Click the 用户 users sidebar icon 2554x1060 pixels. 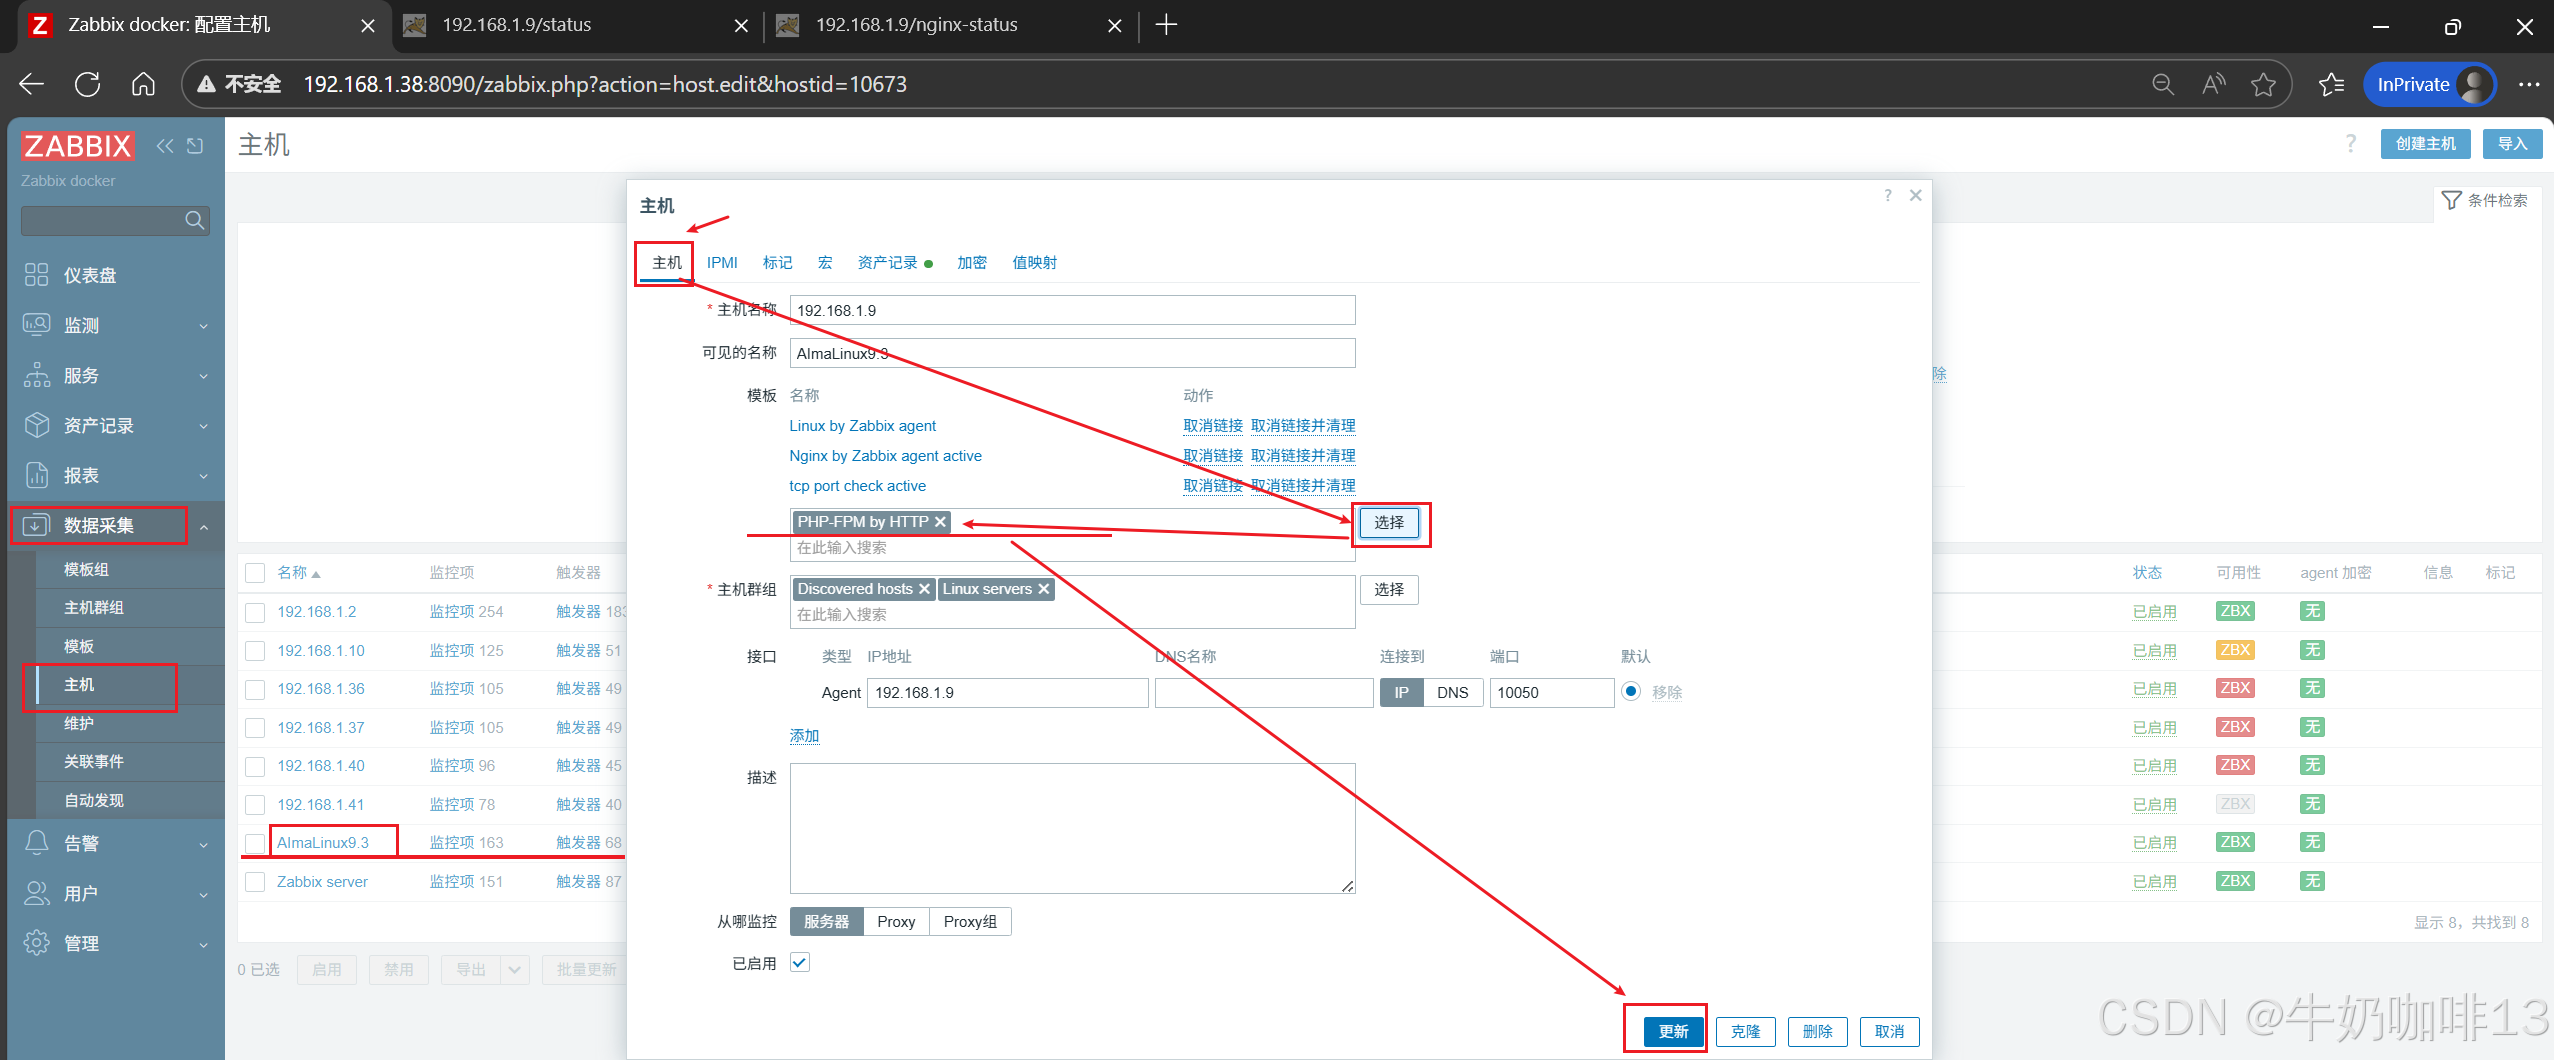[37, 893]
